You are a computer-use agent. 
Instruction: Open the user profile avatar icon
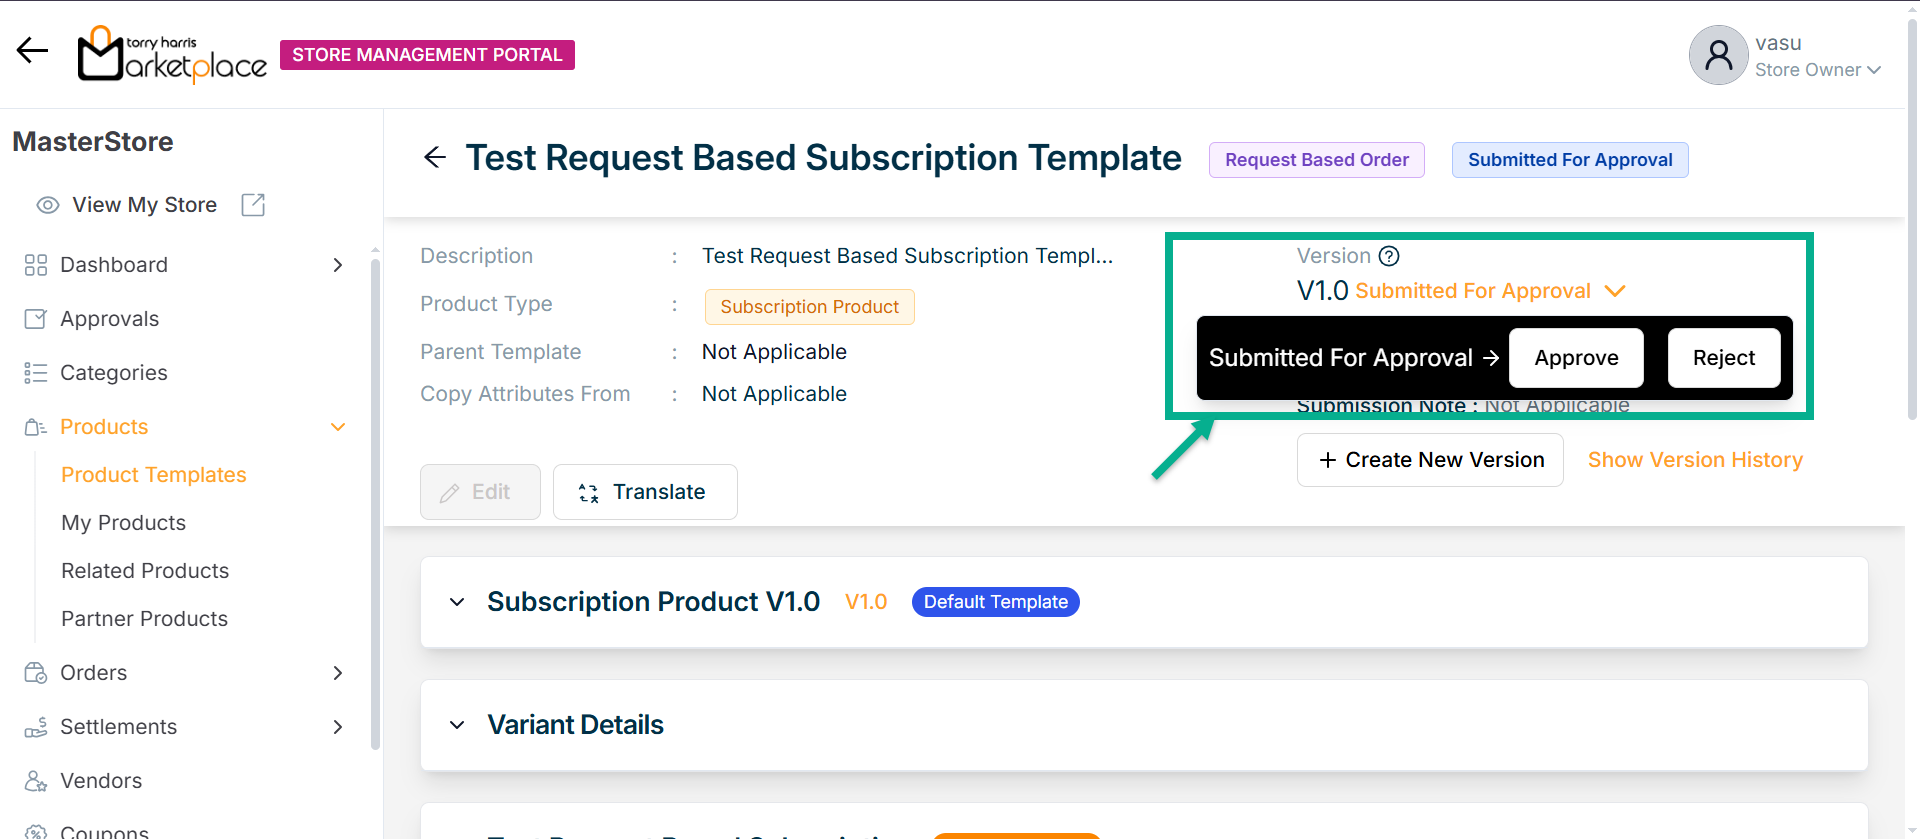[1718, 55]
